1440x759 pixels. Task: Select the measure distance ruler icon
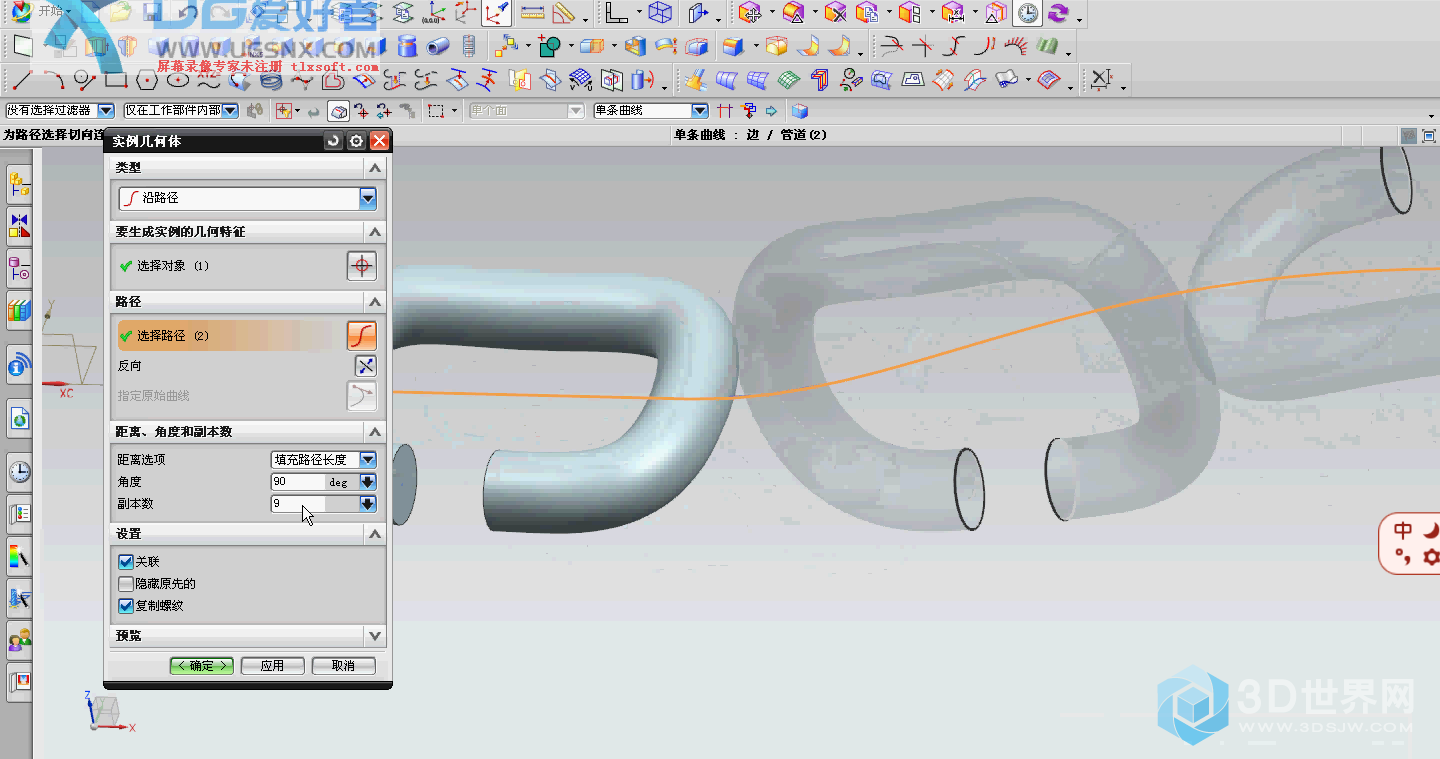tap(532, 13)
